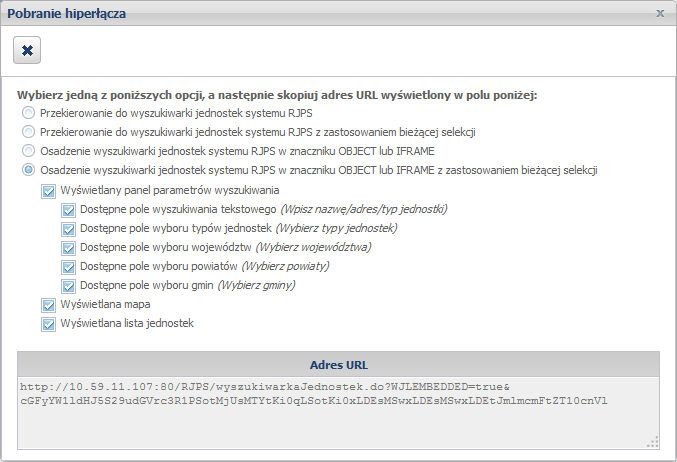677x462 pixels.
Task: Uncheck Dostępne pole wyboru powiatów
Action: click(x=68, y=267)
